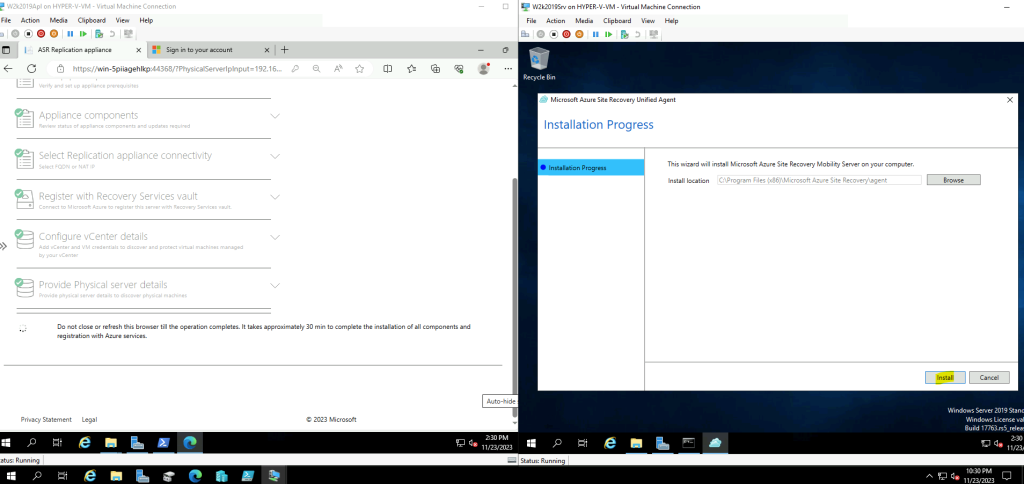Open the Legal link

89,419
